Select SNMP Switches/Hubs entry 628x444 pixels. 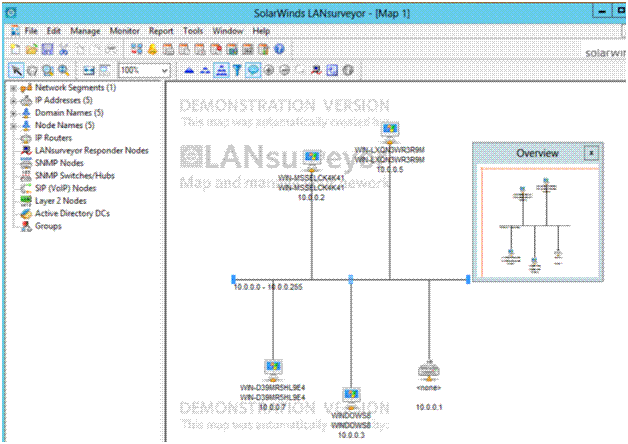click(x=75, y=176)
